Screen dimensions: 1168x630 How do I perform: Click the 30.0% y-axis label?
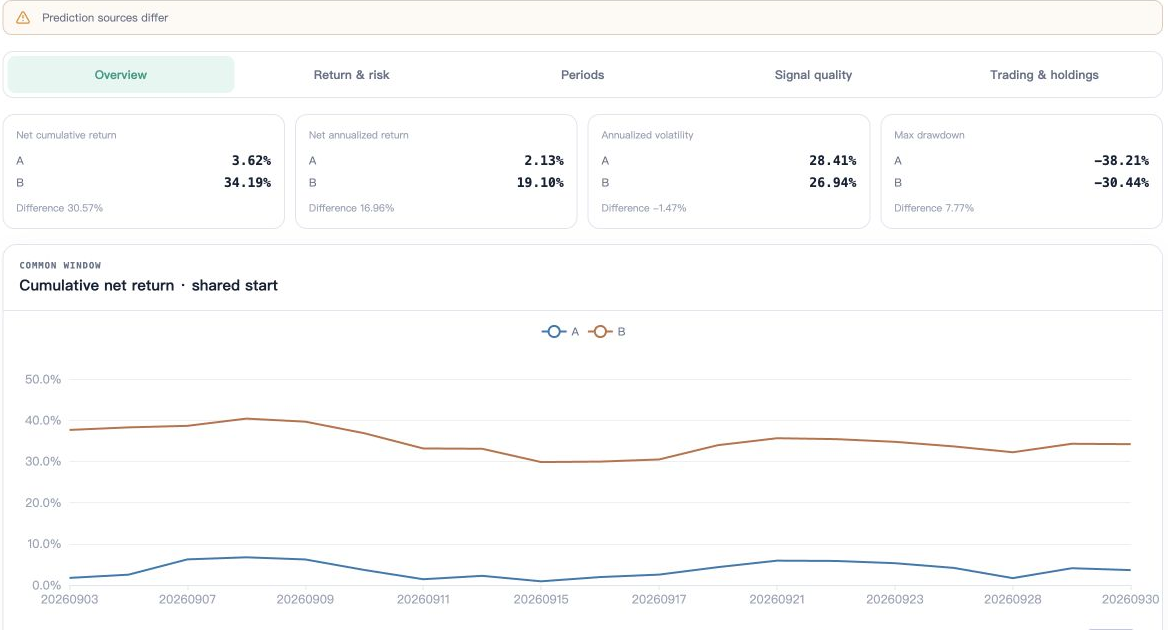[x=42, y=461]
